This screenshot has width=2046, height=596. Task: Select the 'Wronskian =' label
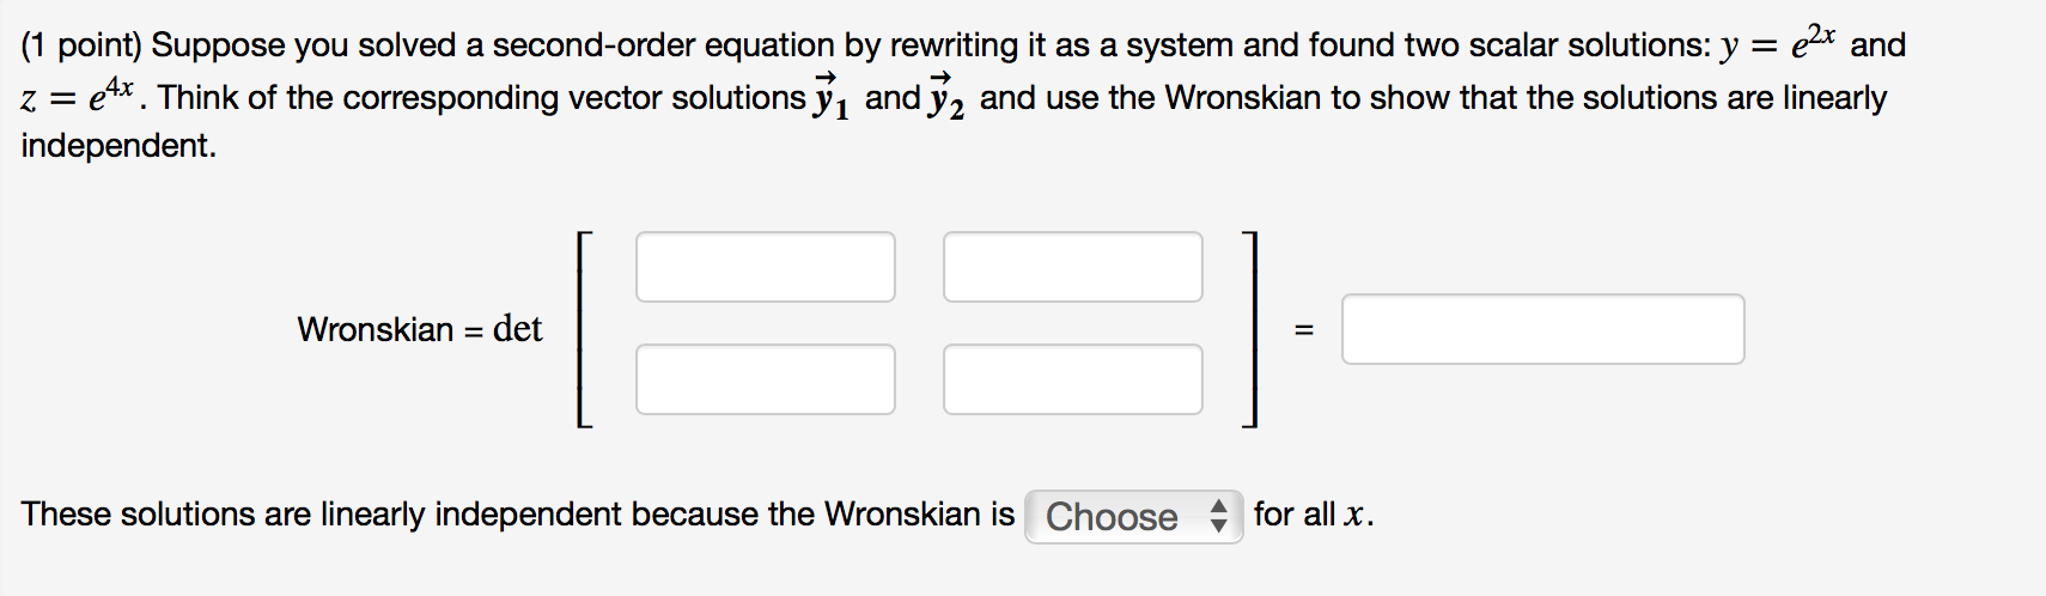pyautogui.click(x=390, y=329)
